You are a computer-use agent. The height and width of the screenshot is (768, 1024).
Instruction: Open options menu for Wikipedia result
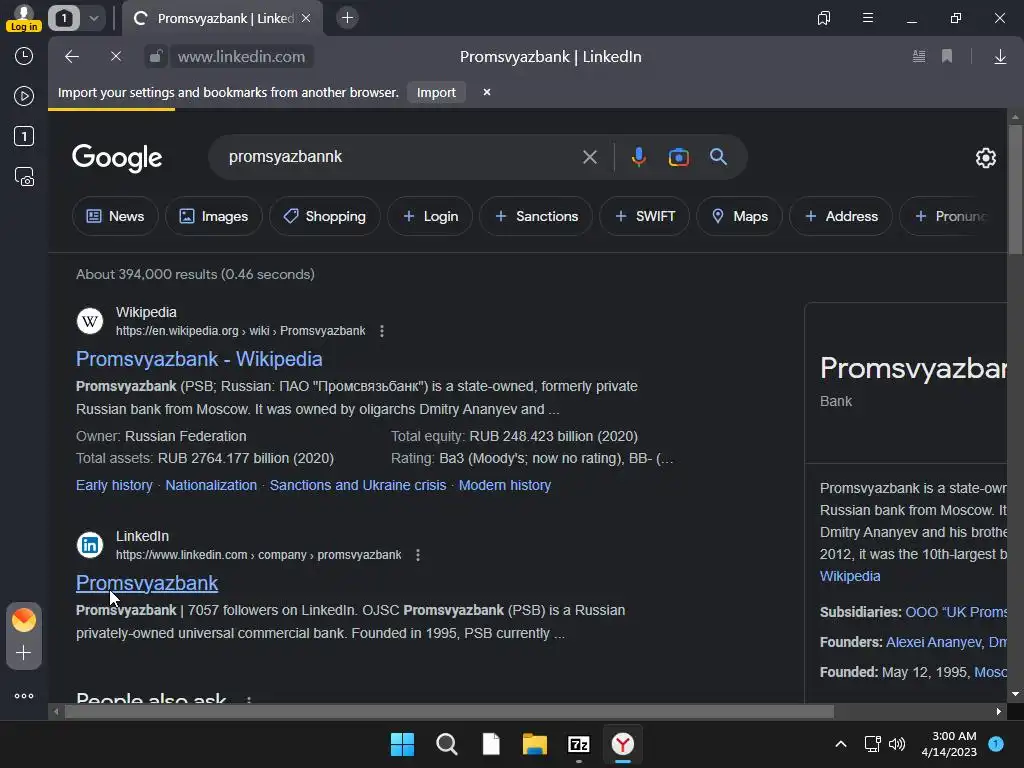pyautogui.click(x=382, y=331)
